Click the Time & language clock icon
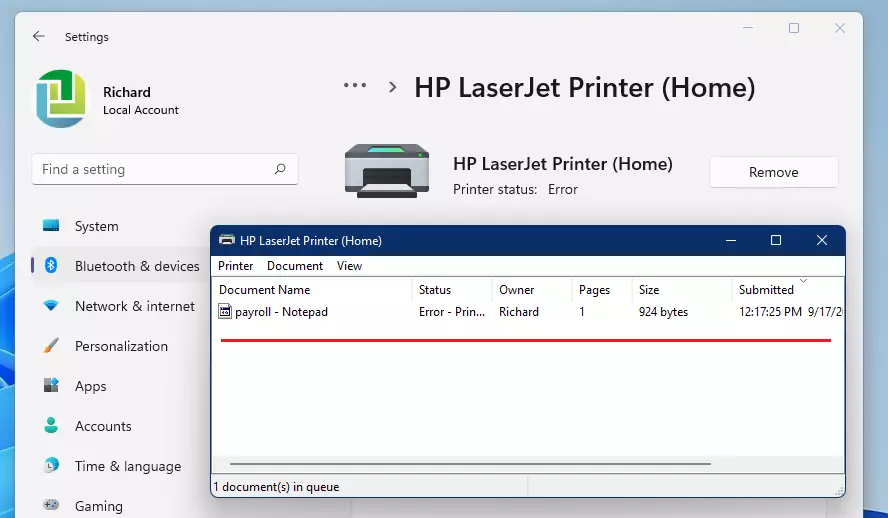888x518 pixels. point(51,465)
